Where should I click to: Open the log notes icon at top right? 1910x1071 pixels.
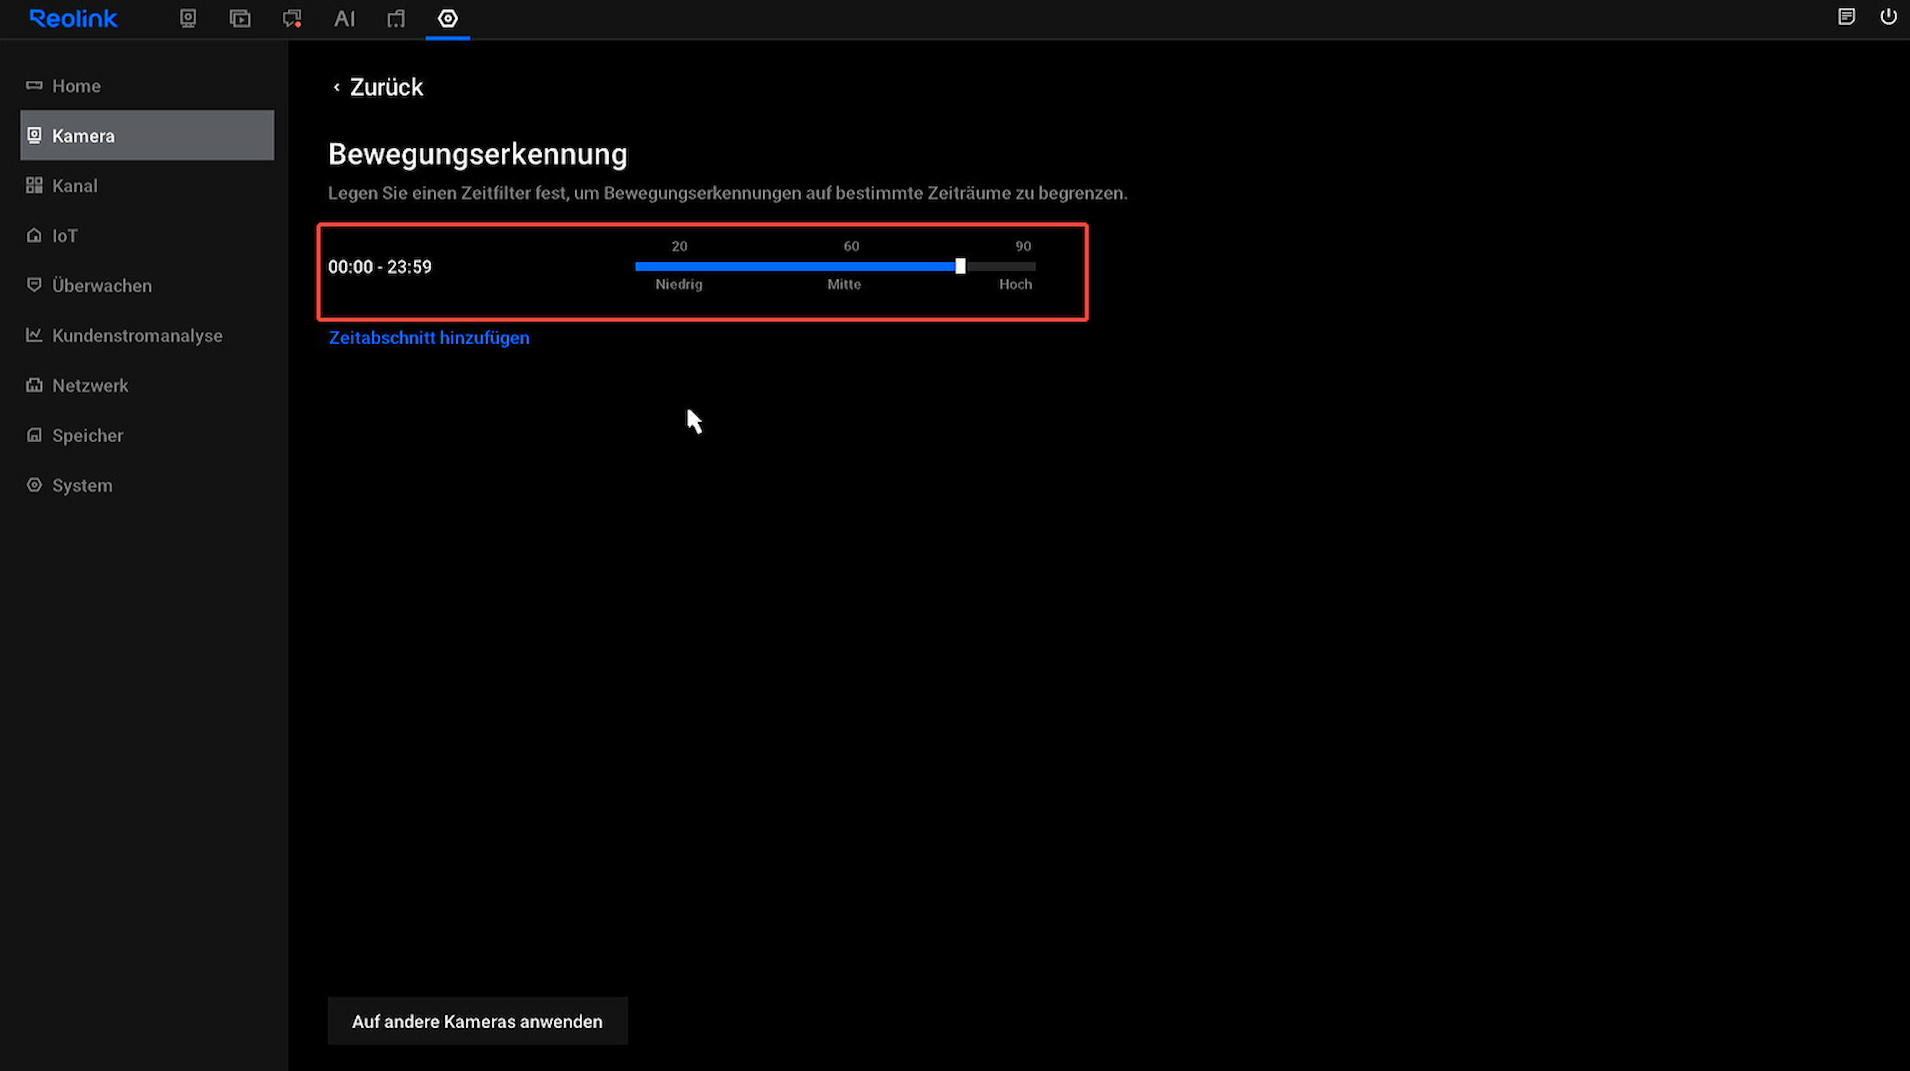tap(1846, 17)
